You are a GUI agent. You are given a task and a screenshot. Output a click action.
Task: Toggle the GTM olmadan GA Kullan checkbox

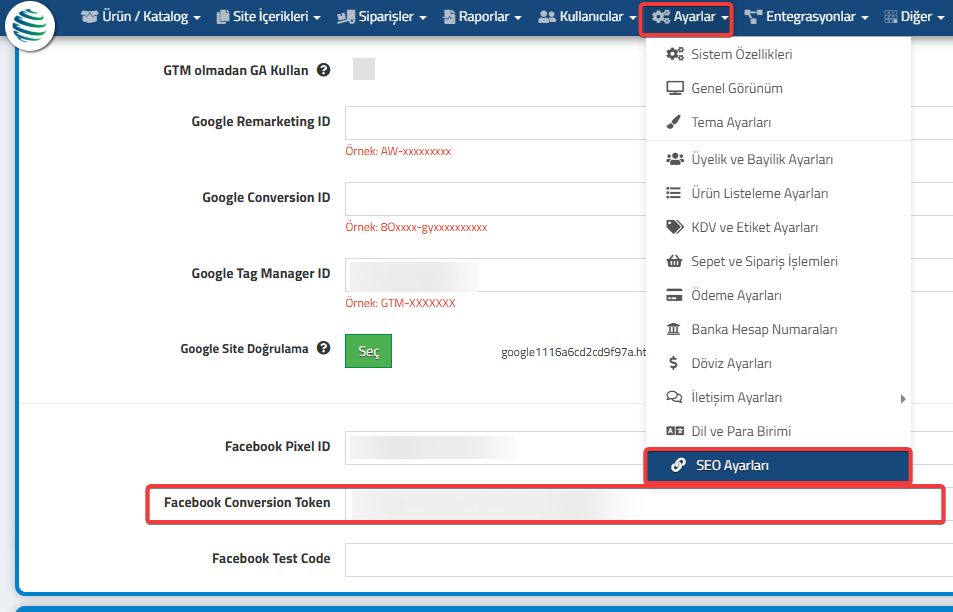coord(364,69)
